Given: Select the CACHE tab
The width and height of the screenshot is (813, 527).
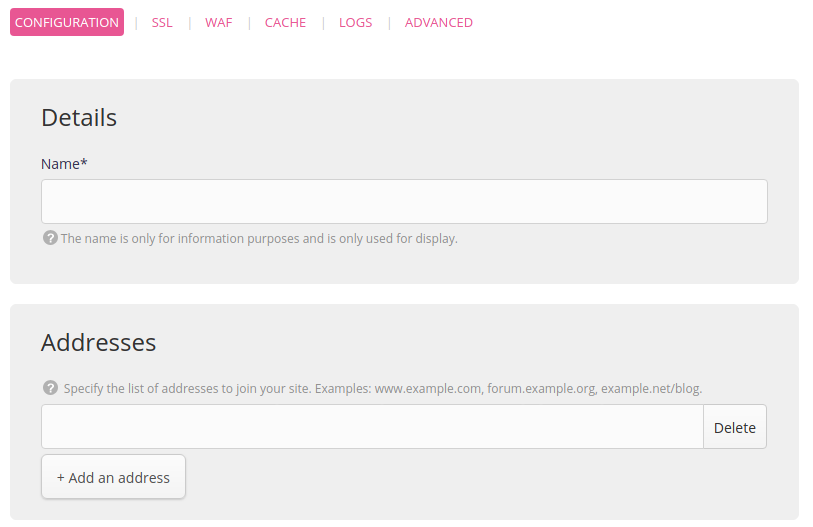Looking at the screenshot, I should click(x=285, y=22).
